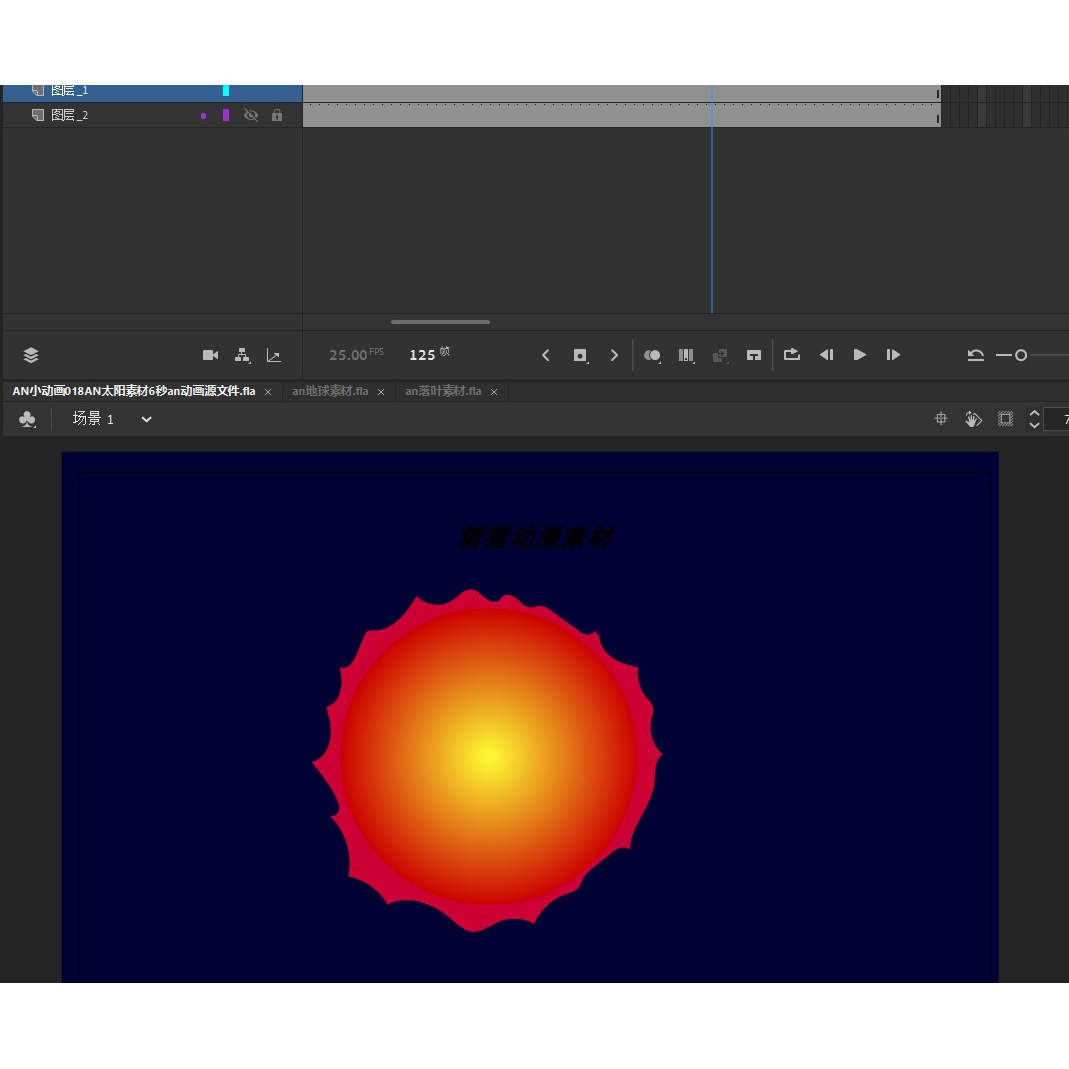Play the timeline animation

pyautogui.click(x=860, y=355)
